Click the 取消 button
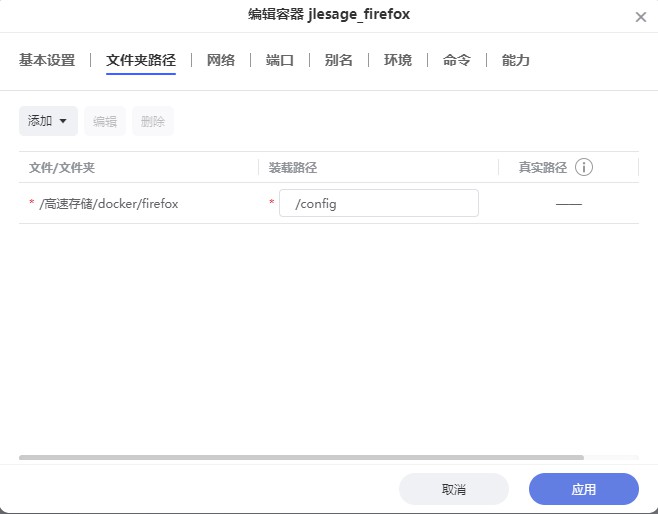 (454, 489)
